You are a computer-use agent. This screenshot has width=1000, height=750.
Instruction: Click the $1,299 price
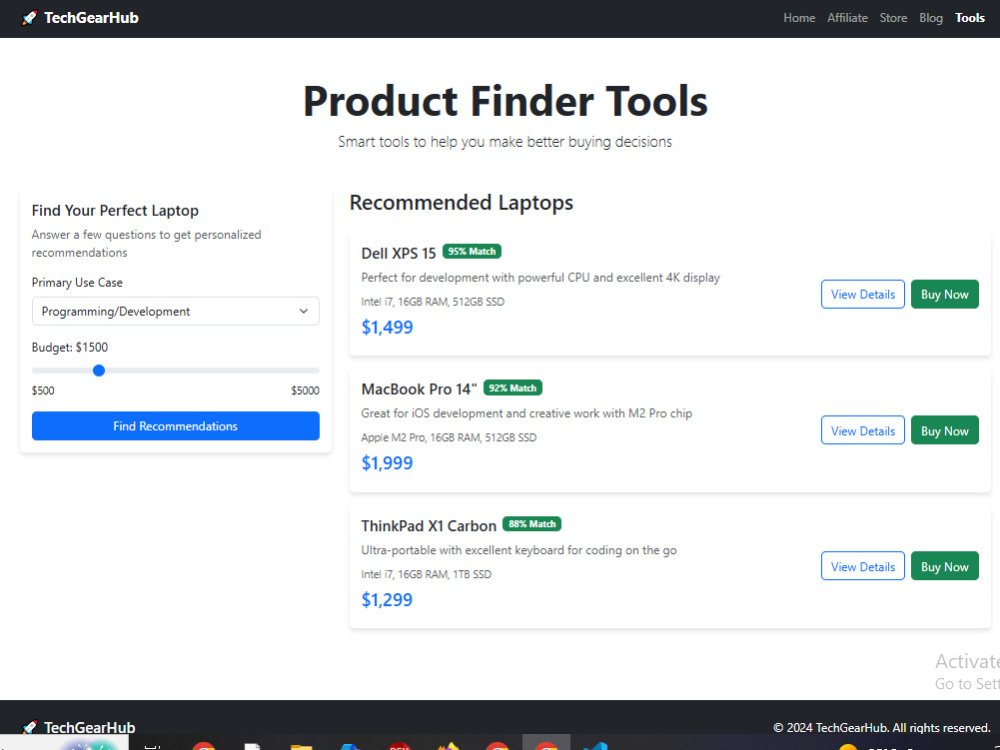387,599
